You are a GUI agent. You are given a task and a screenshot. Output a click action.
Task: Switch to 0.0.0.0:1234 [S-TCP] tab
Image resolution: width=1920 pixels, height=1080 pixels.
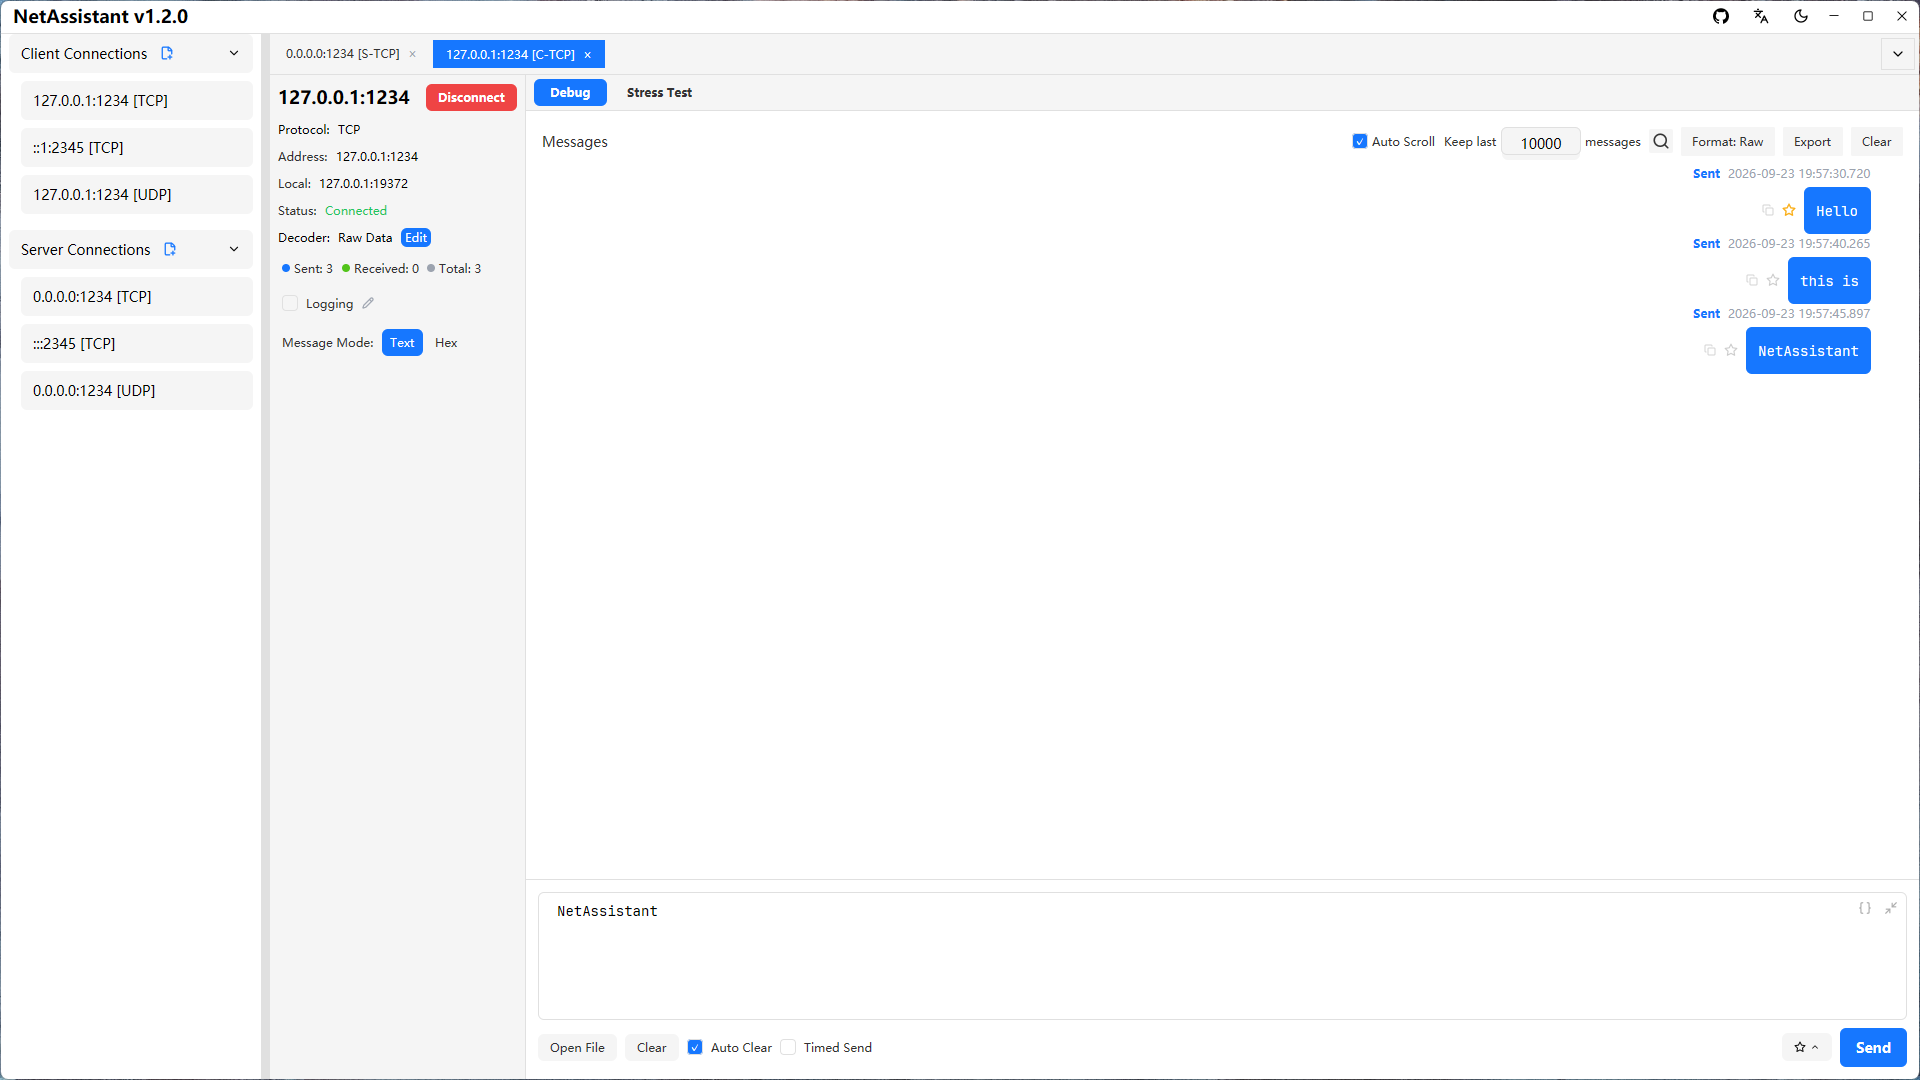343,54
